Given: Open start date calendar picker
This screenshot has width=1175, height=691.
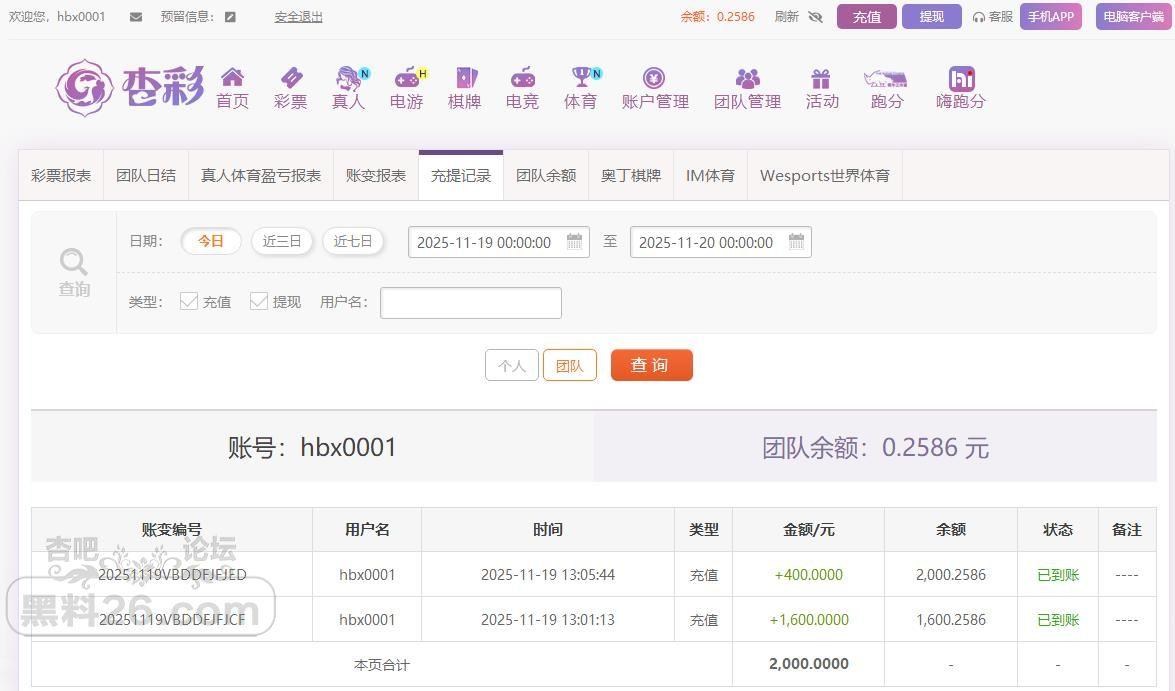Looking at the screenshot, I should point(574,242).
